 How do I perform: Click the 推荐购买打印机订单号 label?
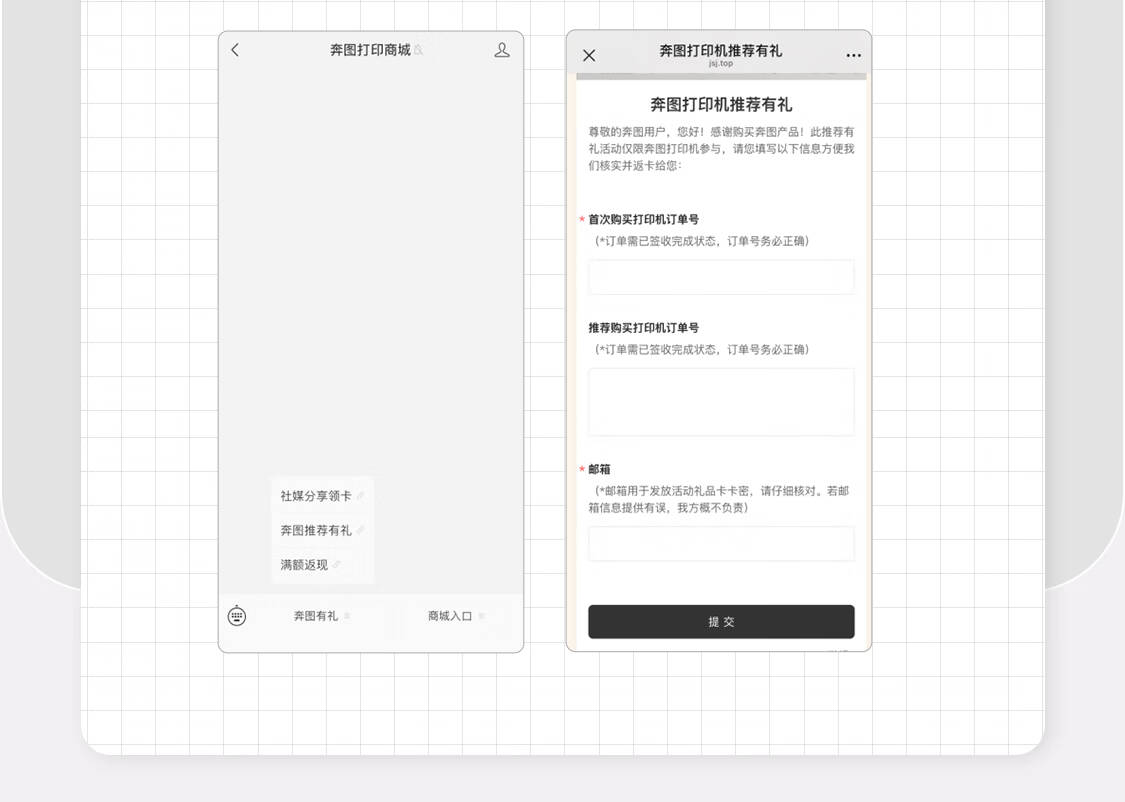click(x=644, y=328)
